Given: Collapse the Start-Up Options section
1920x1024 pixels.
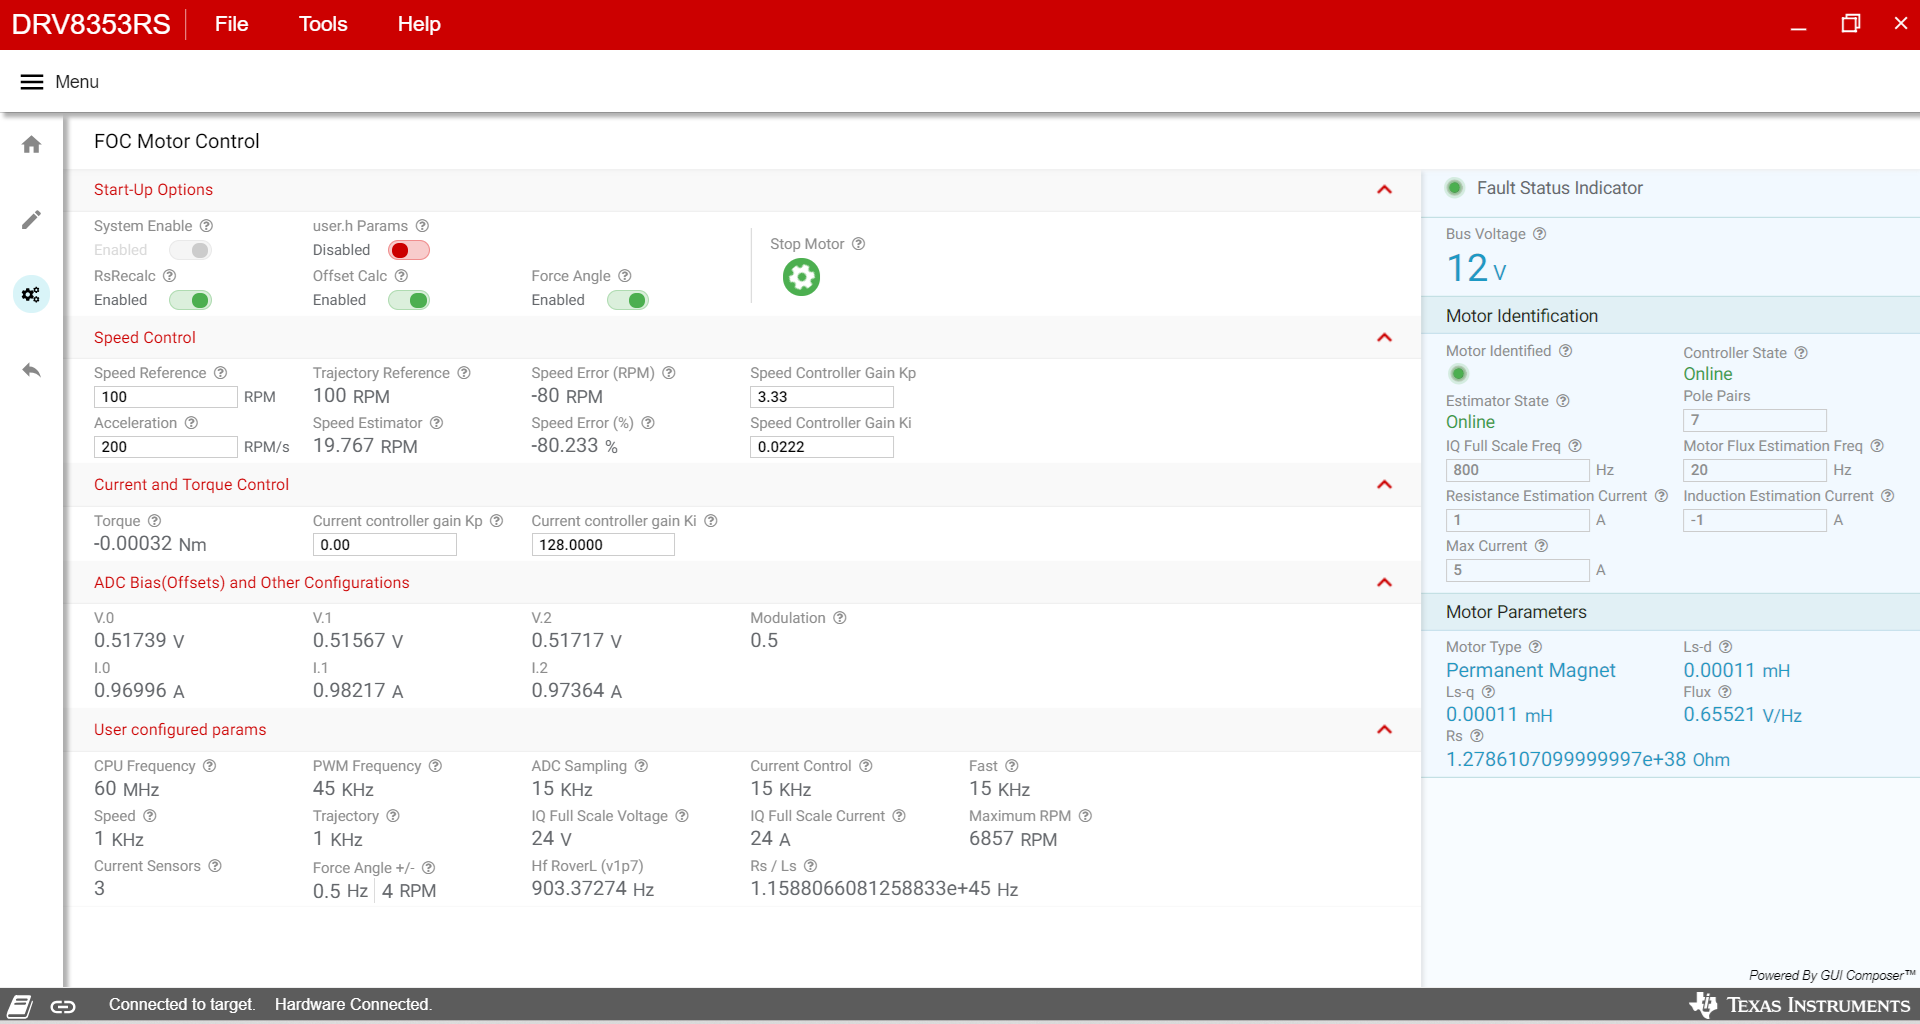Looking at the screenshot, I should tap(1384, 190).
